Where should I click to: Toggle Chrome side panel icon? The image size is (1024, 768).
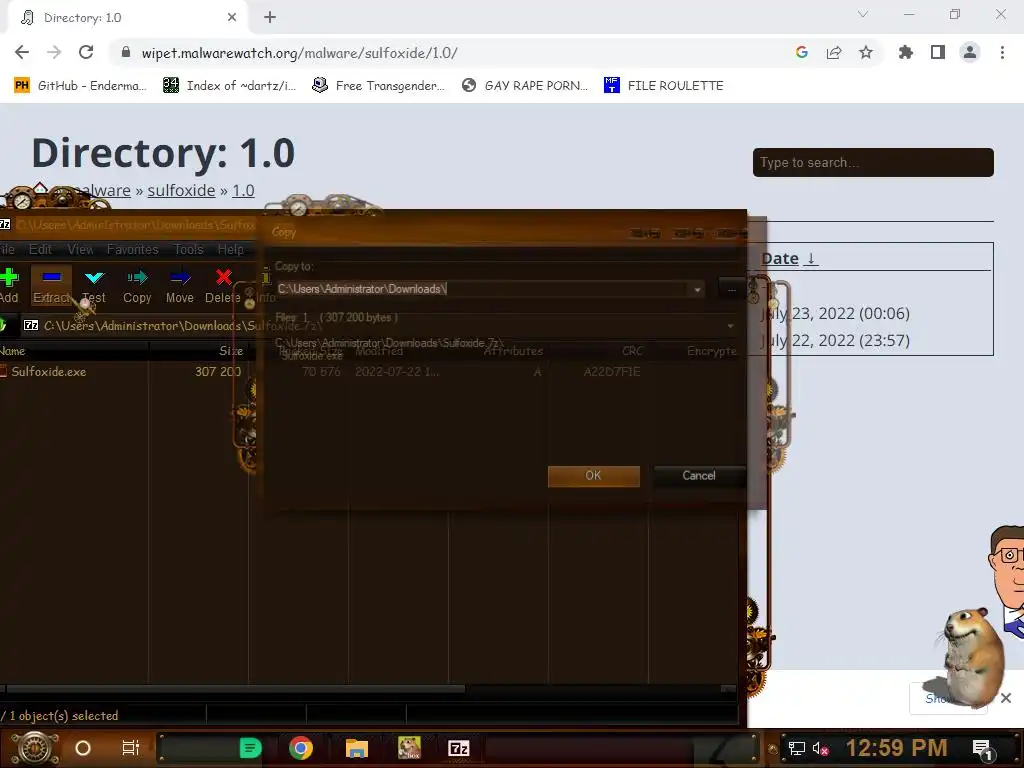[938, 53]
